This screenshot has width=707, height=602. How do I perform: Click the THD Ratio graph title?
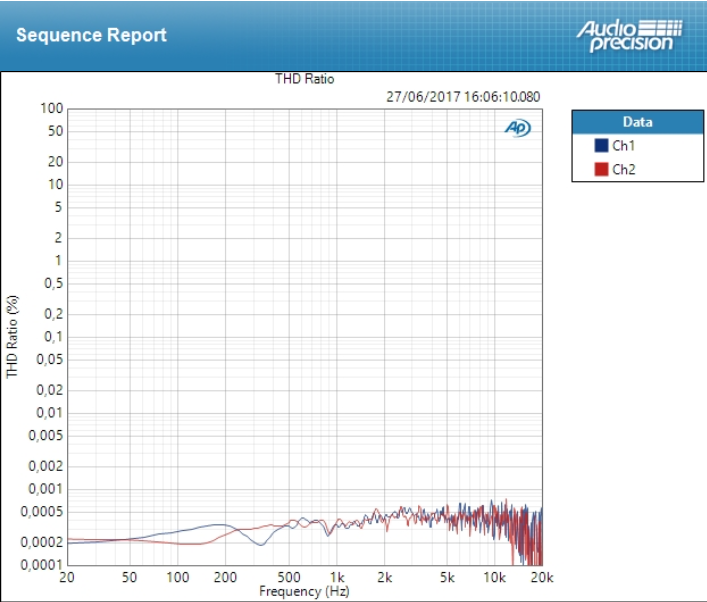click(x=305, y=79)
